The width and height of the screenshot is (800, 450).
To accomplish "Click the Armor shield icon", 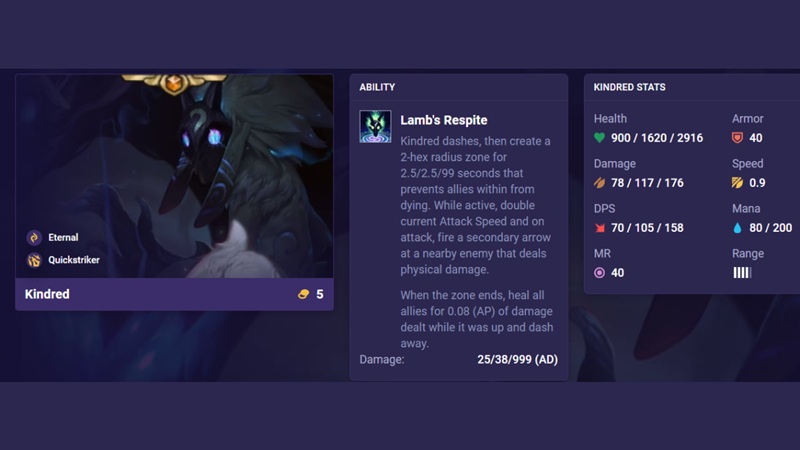I will [x=737, y=138].
